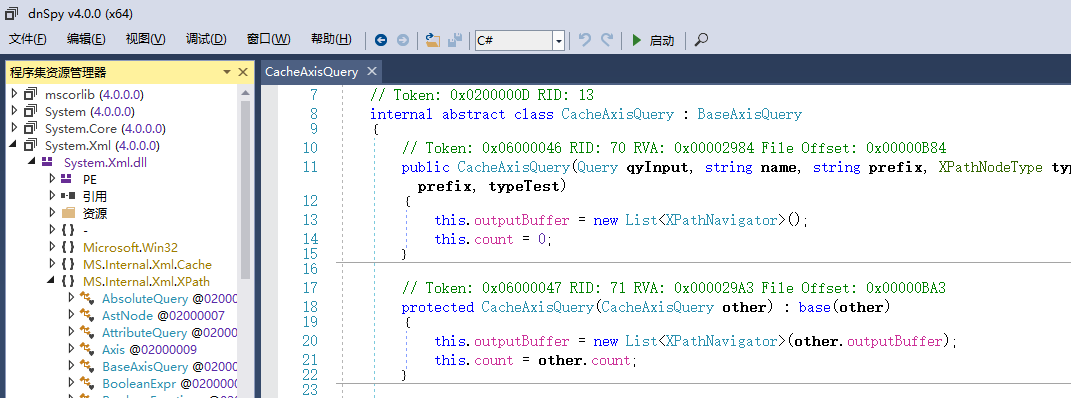Click the mscorlib assembly icon
Viewport: 1071px width, 398px height.
[x=31, y=94]
